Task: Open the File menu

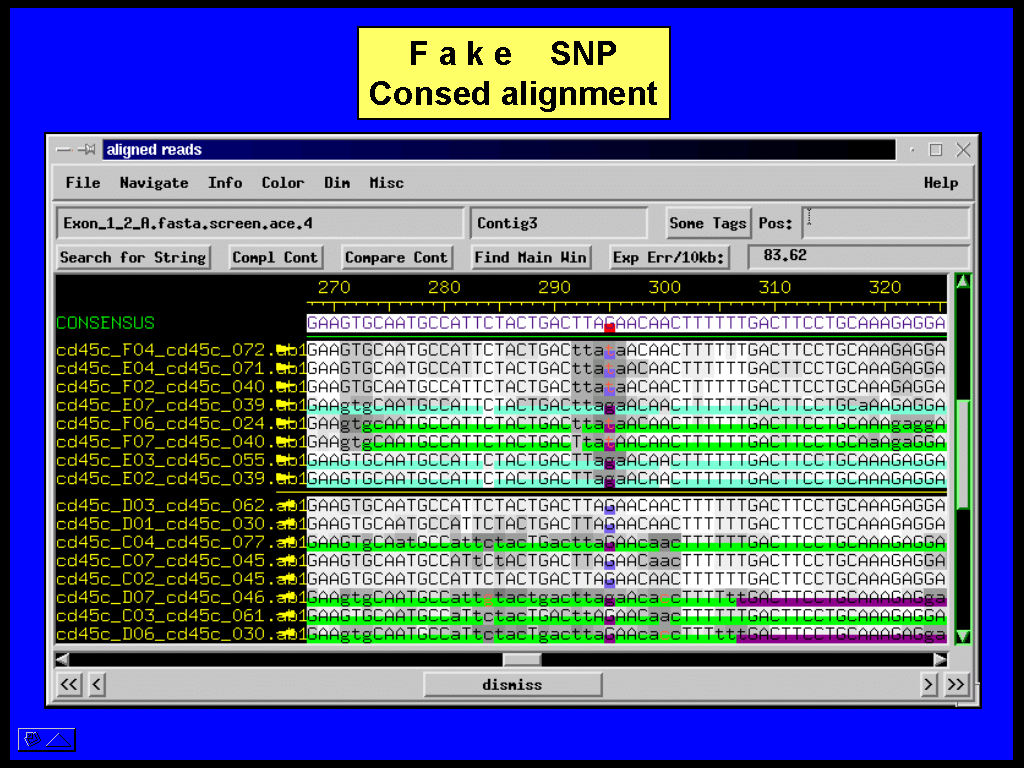Action: click(83, 183)
